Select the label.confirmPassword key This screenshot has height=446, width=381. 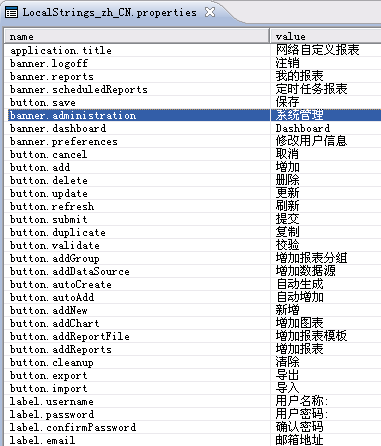tap(73, 427)
